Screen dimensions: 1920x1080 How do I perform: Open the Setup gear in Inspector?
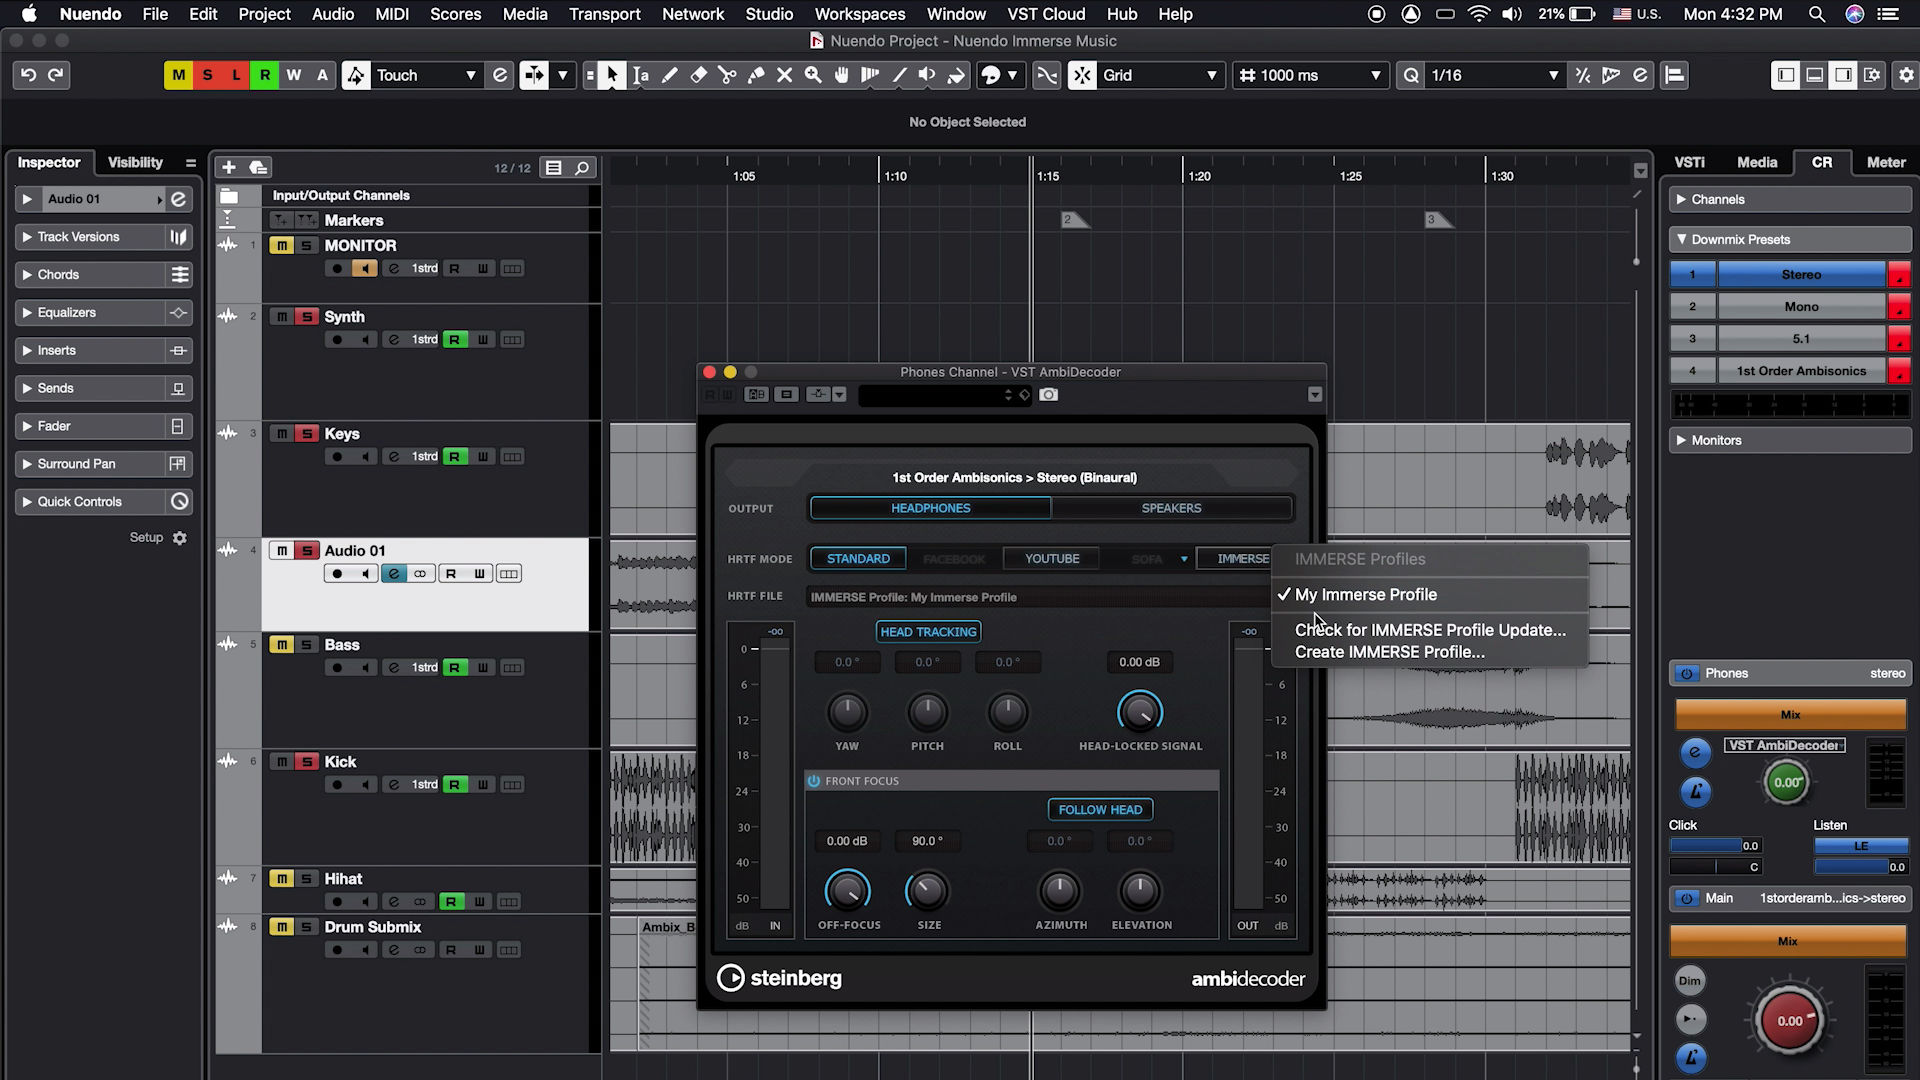click(180, 538)
